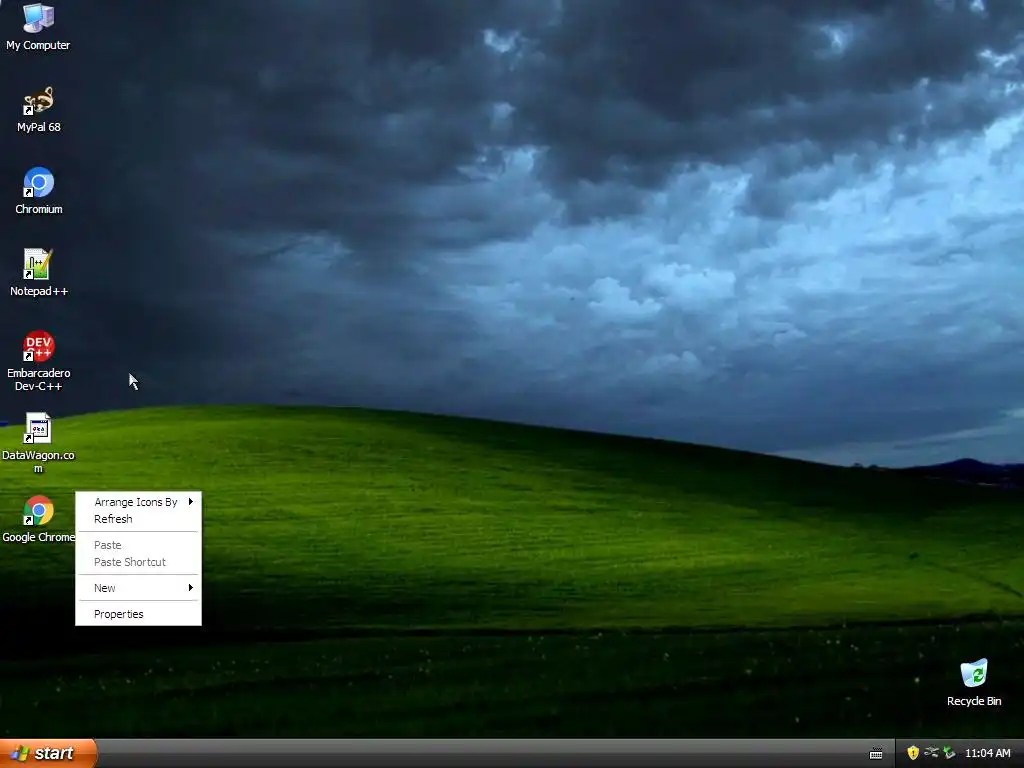Click the 11:04 AM taskbar clock
Viewport: 1024px width, 768px height.
987,753
